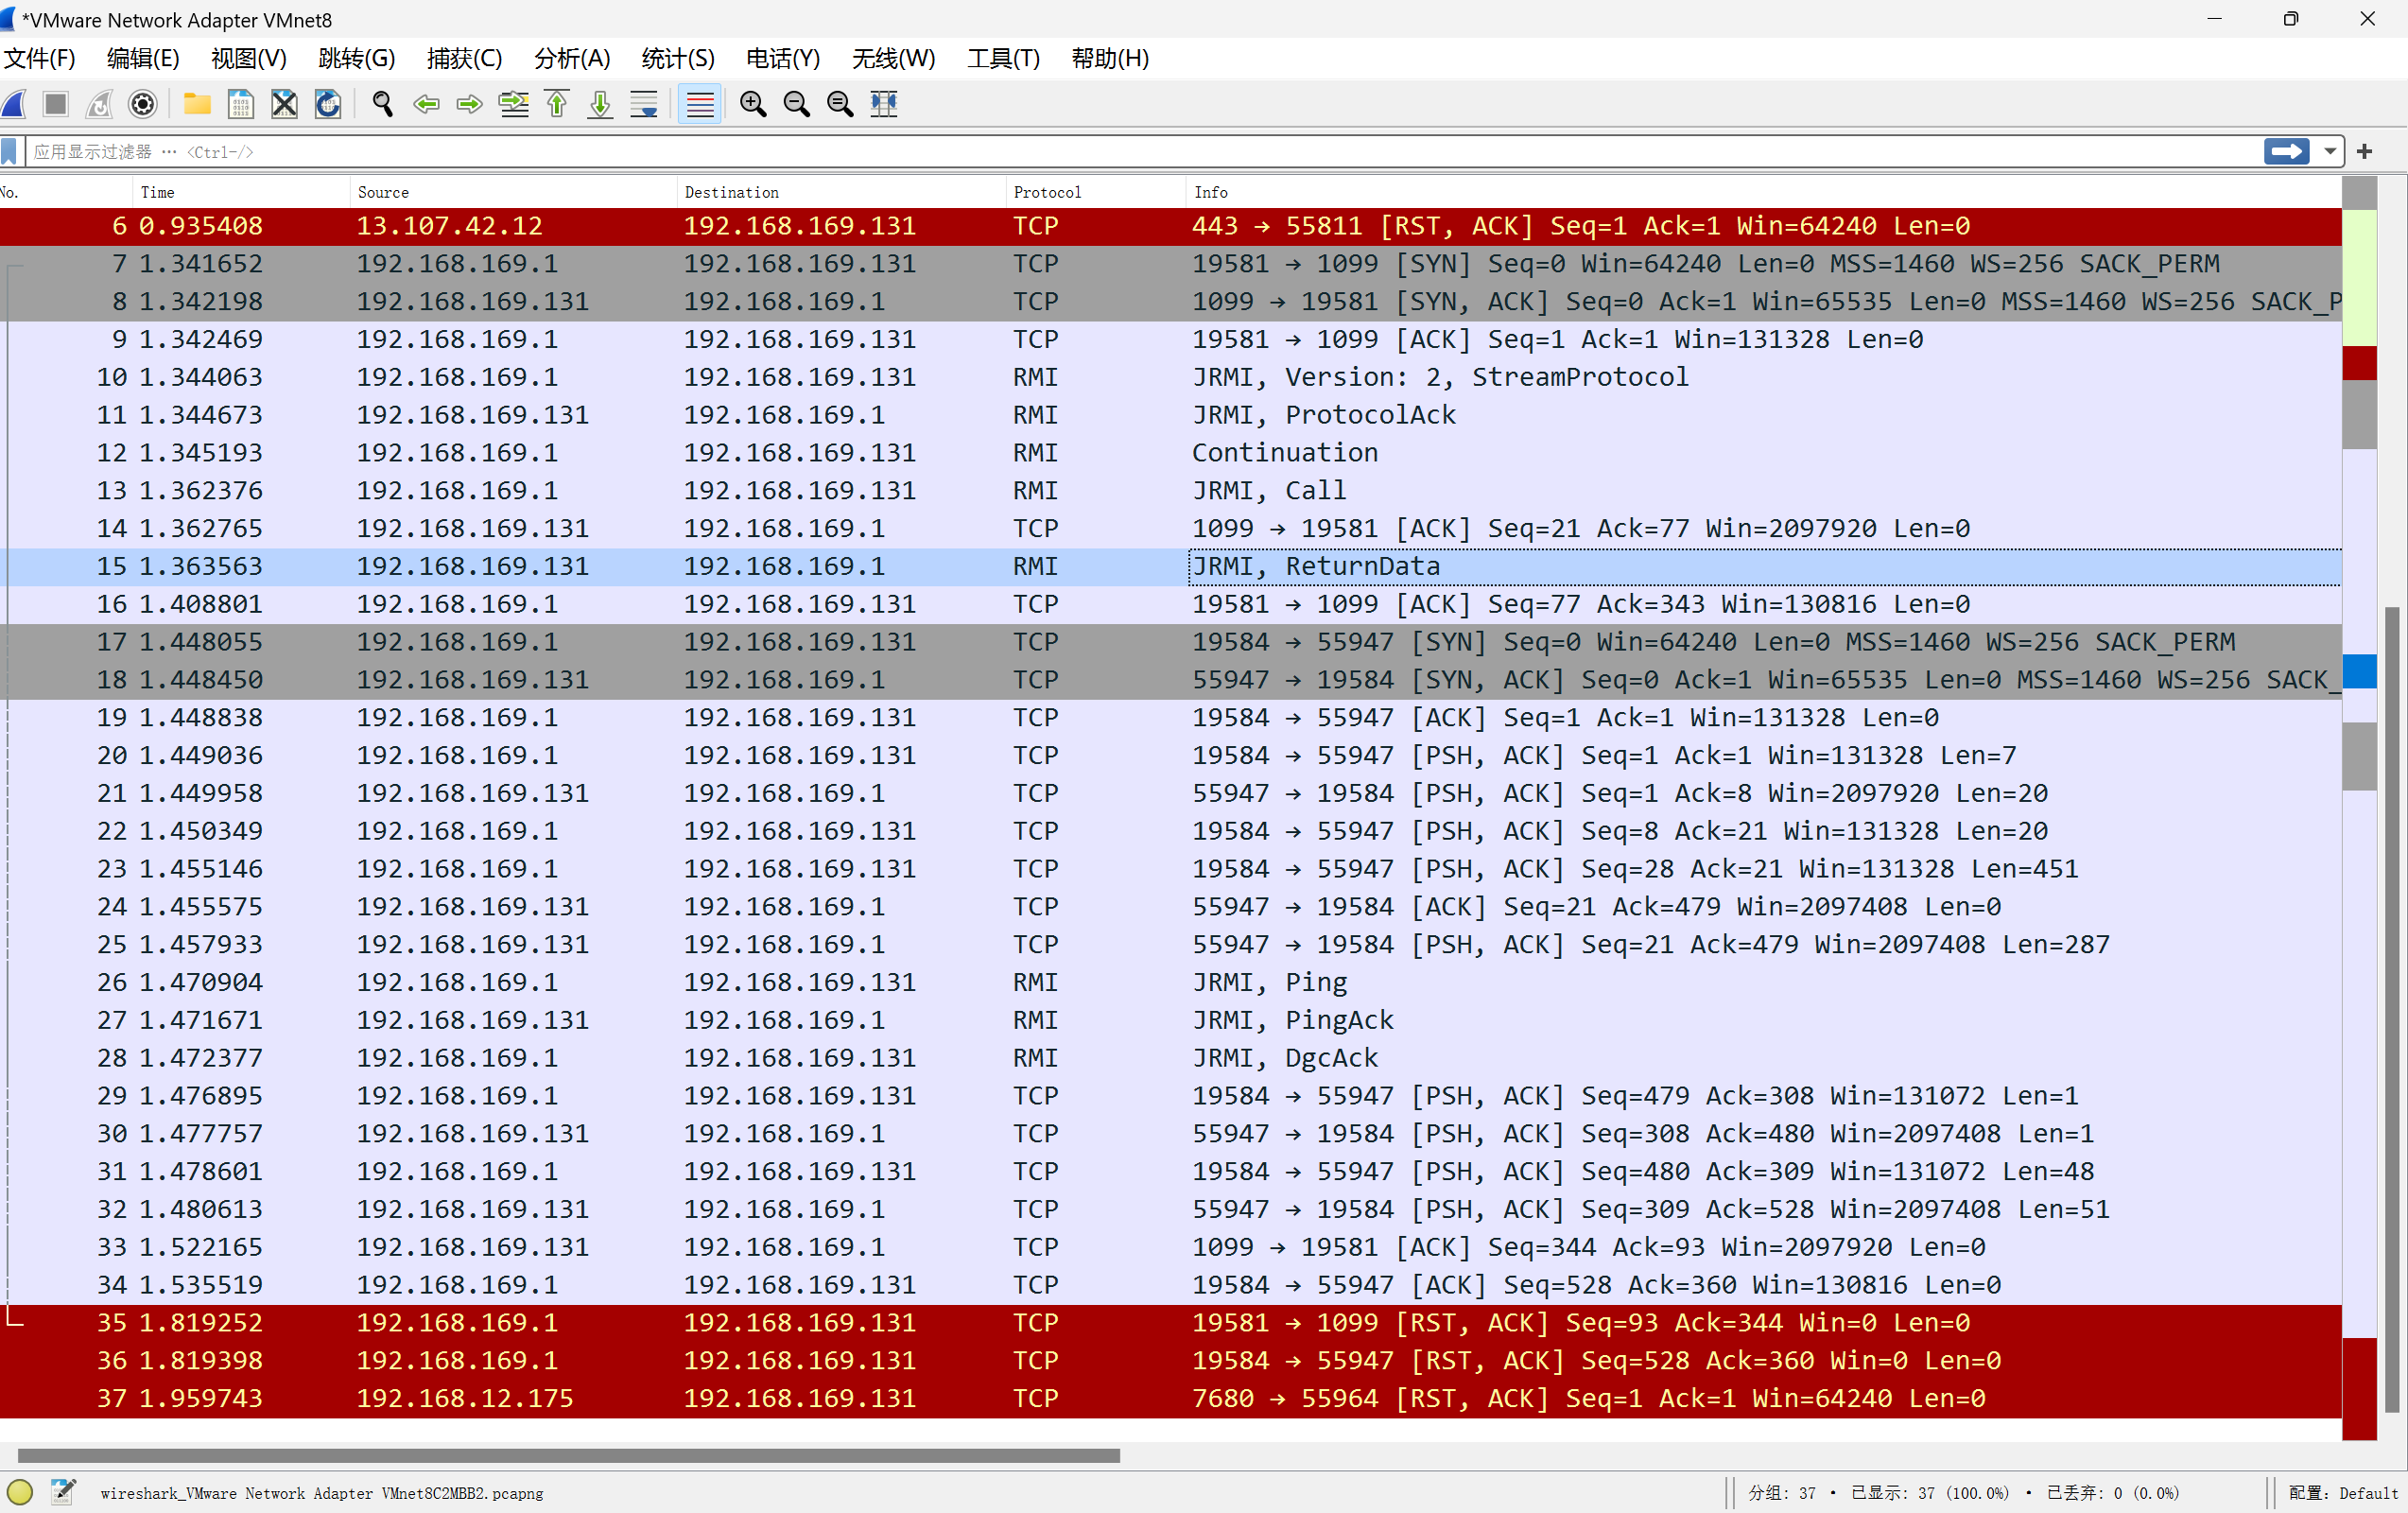Select packet 28 JRMI DgcAck

(1170, 1058)
